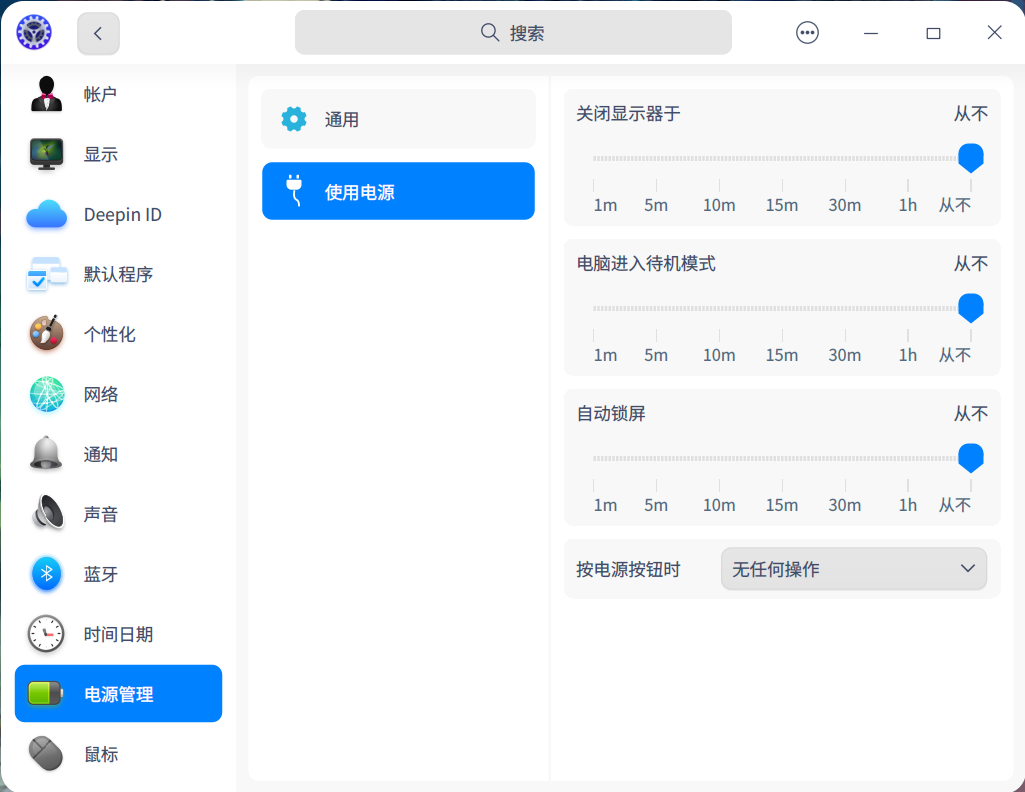Viewport: 1025px width, 792px height.
Task: Click the 通知 bell icon
Action: 45,454
